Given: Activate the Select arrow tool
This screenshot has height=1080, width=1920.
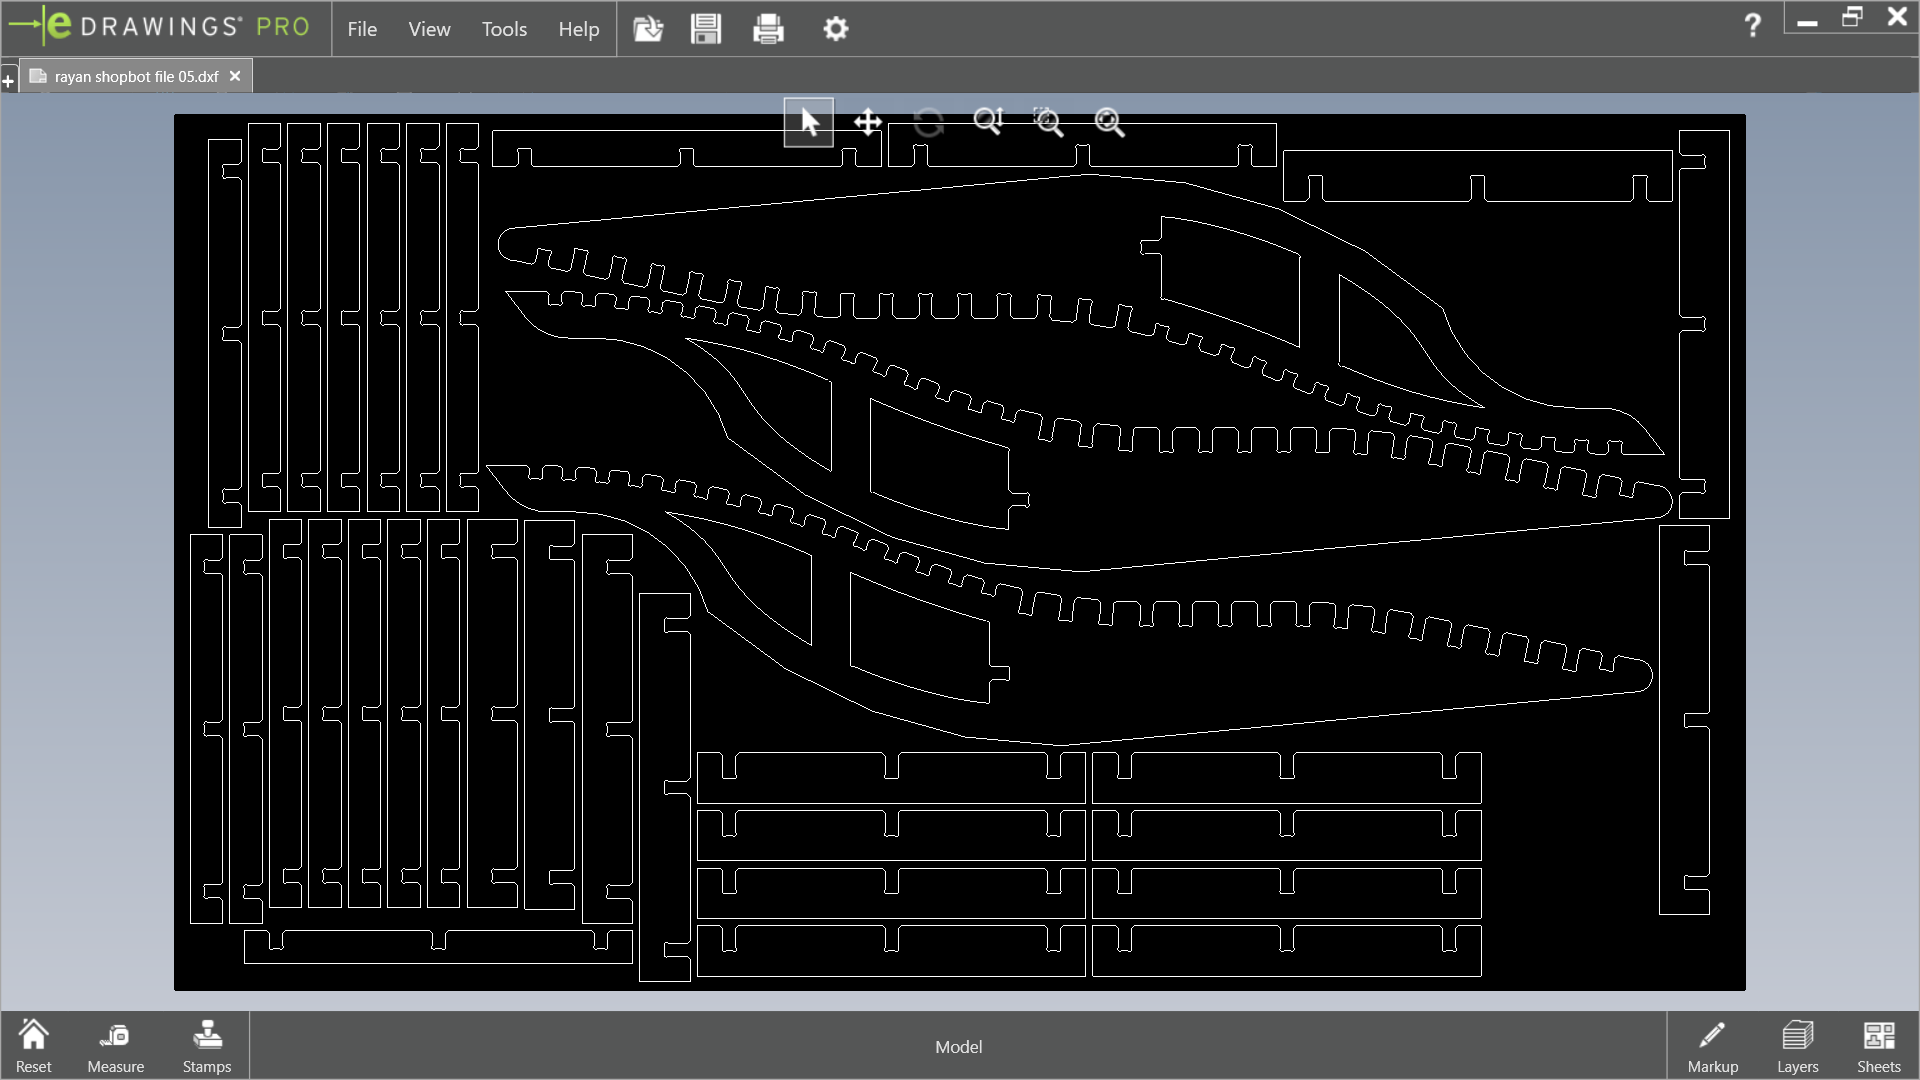Looking at the screenshot, I should [808, 122].
